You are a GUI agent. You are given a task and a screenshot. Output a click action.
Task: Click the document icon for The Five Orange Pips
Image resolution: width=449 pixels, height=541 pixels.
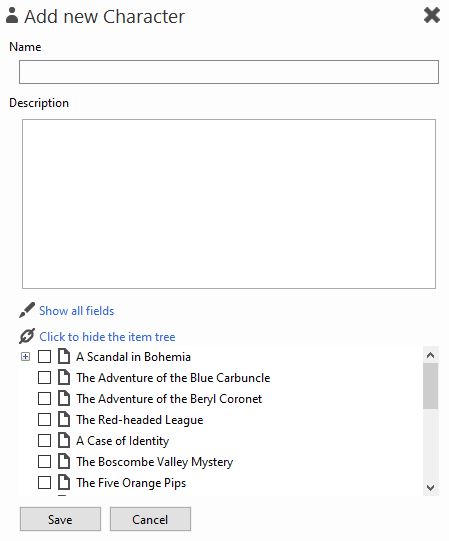(x=64, y=482)
